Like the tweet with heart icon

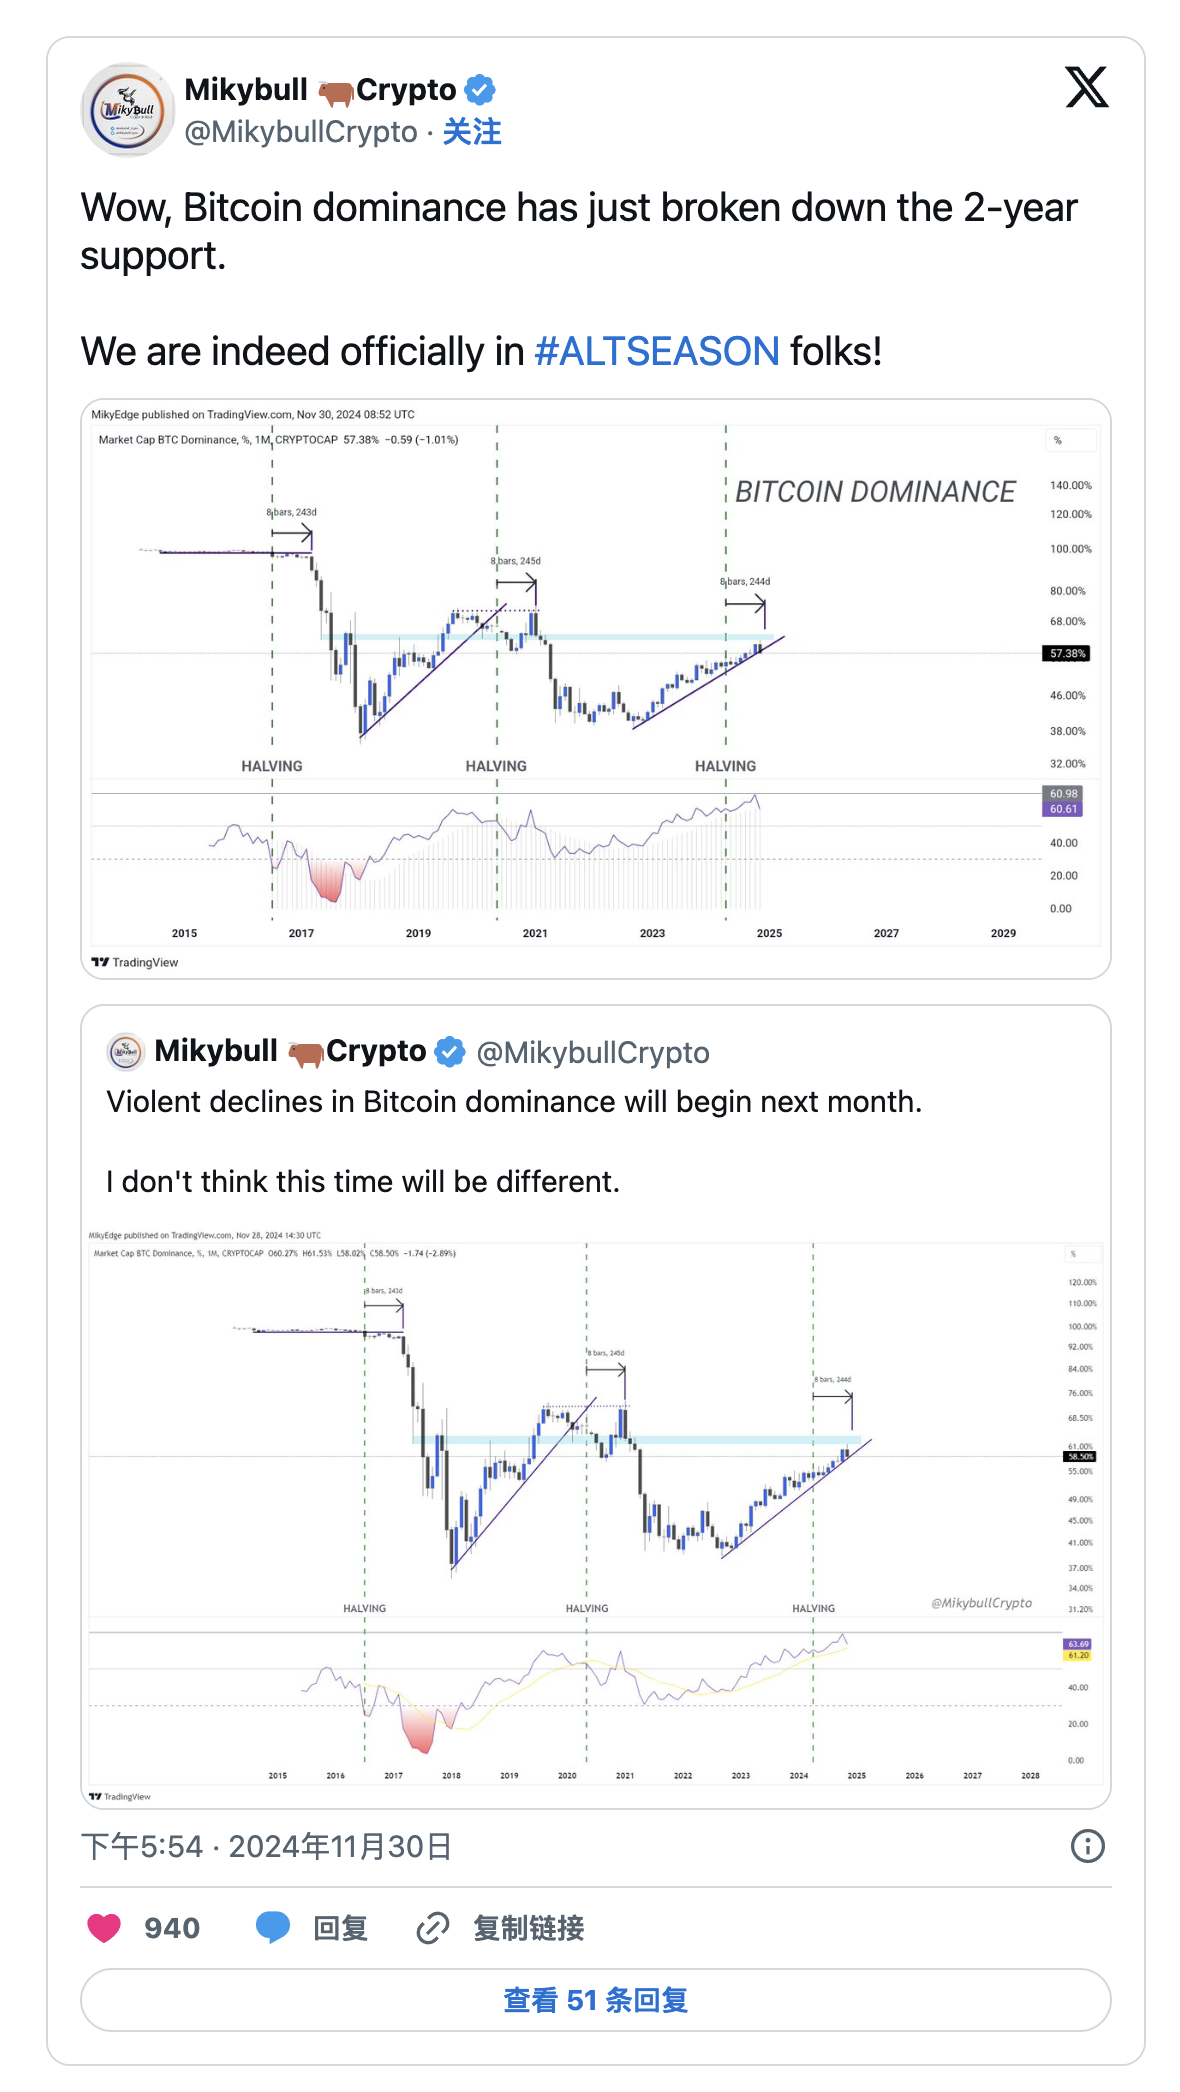104,1928
